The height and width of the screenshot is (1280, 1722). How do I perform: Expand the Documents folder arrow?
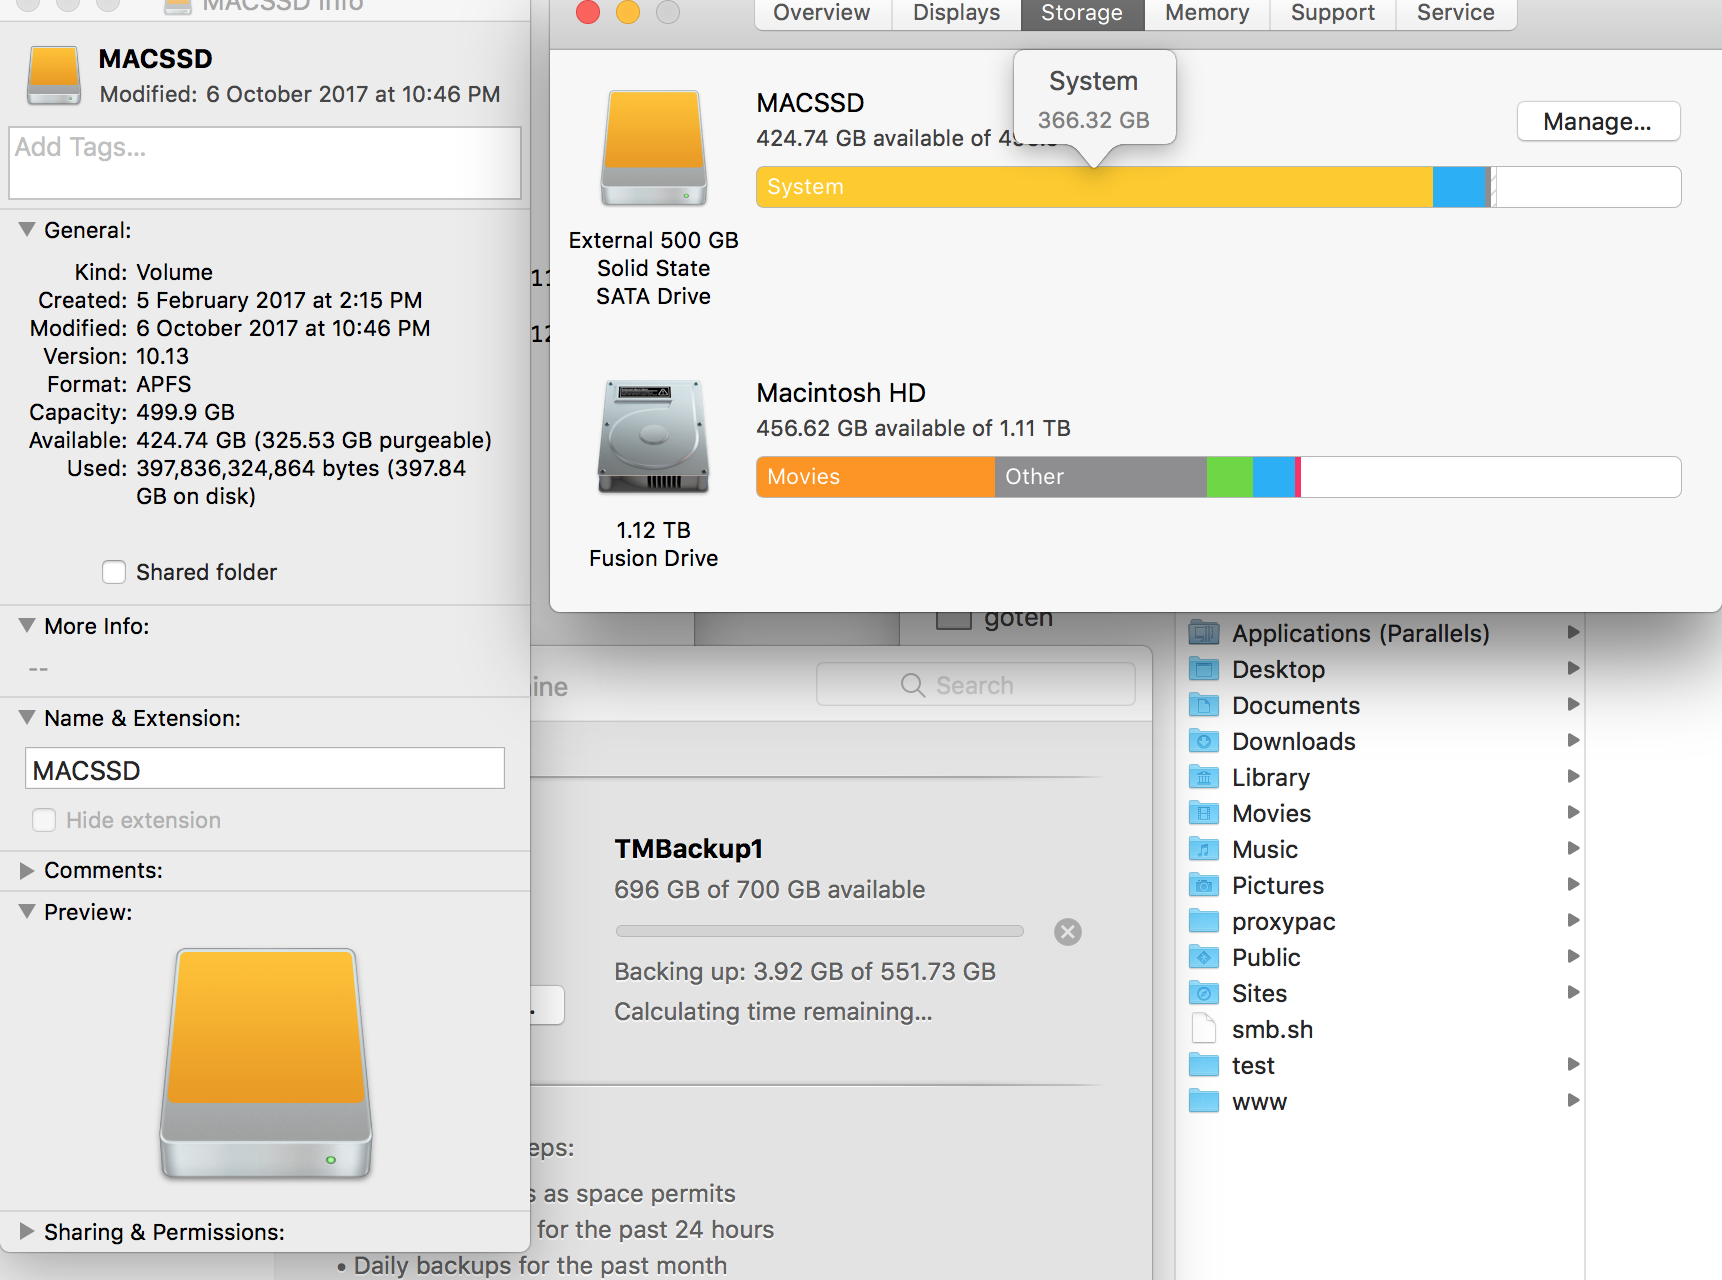[x=1573, y=704]
